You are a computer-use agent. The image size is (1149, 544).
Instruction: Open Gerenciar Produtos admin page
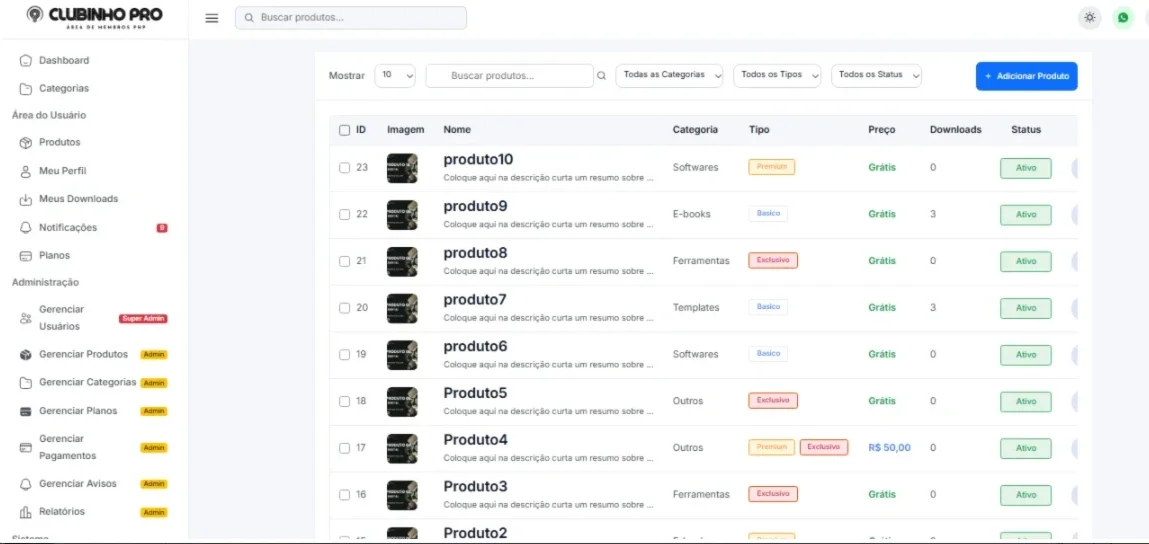(84, 354)
